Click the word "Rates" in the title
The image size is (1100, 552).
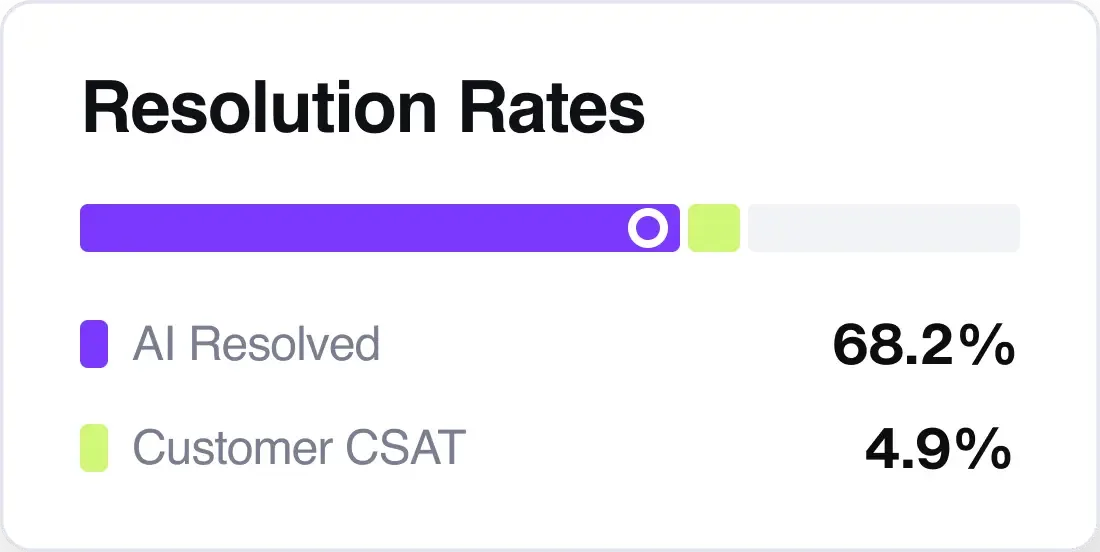553,108
